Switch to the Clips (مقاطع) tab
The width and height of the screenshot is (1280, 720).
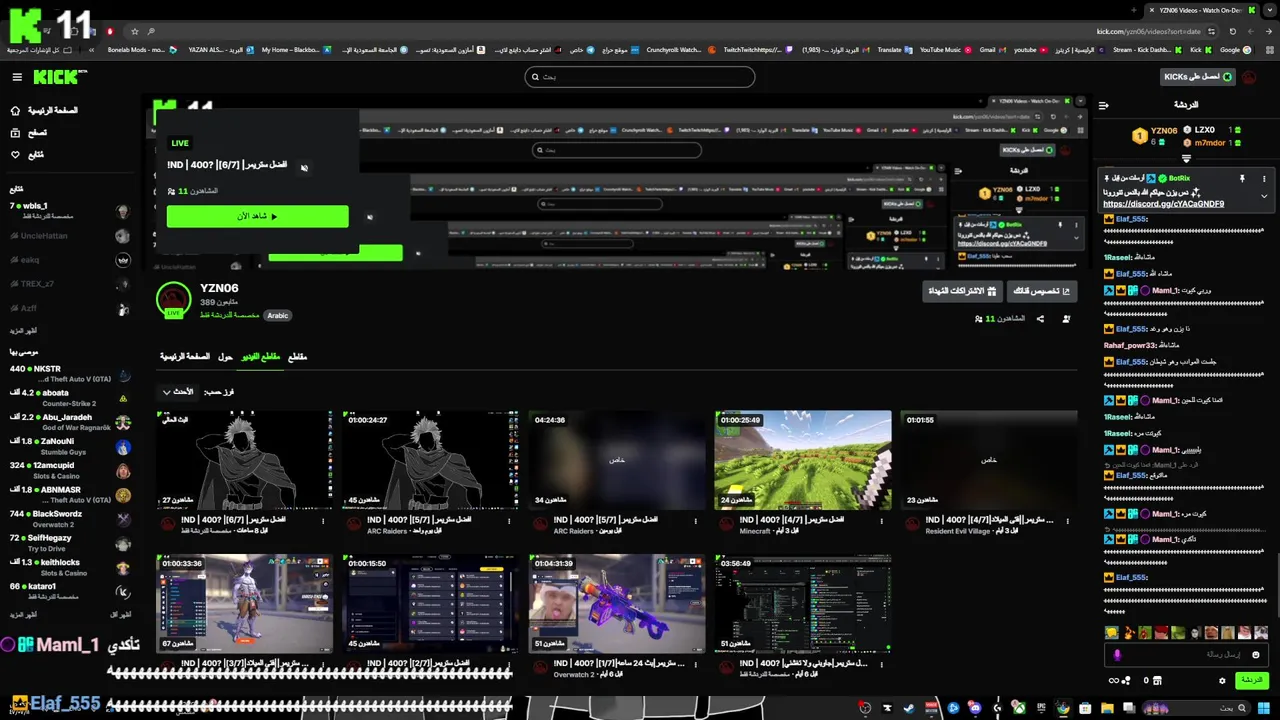[x=297, y=357]
